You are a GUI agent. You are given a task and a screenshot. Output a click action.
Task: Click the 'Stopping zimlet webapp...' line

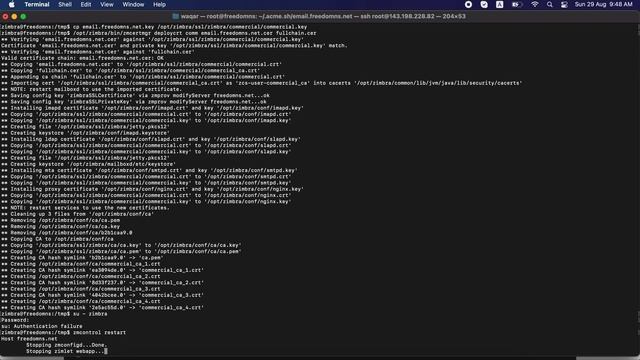pyautogui.click(x=65, y=351)
